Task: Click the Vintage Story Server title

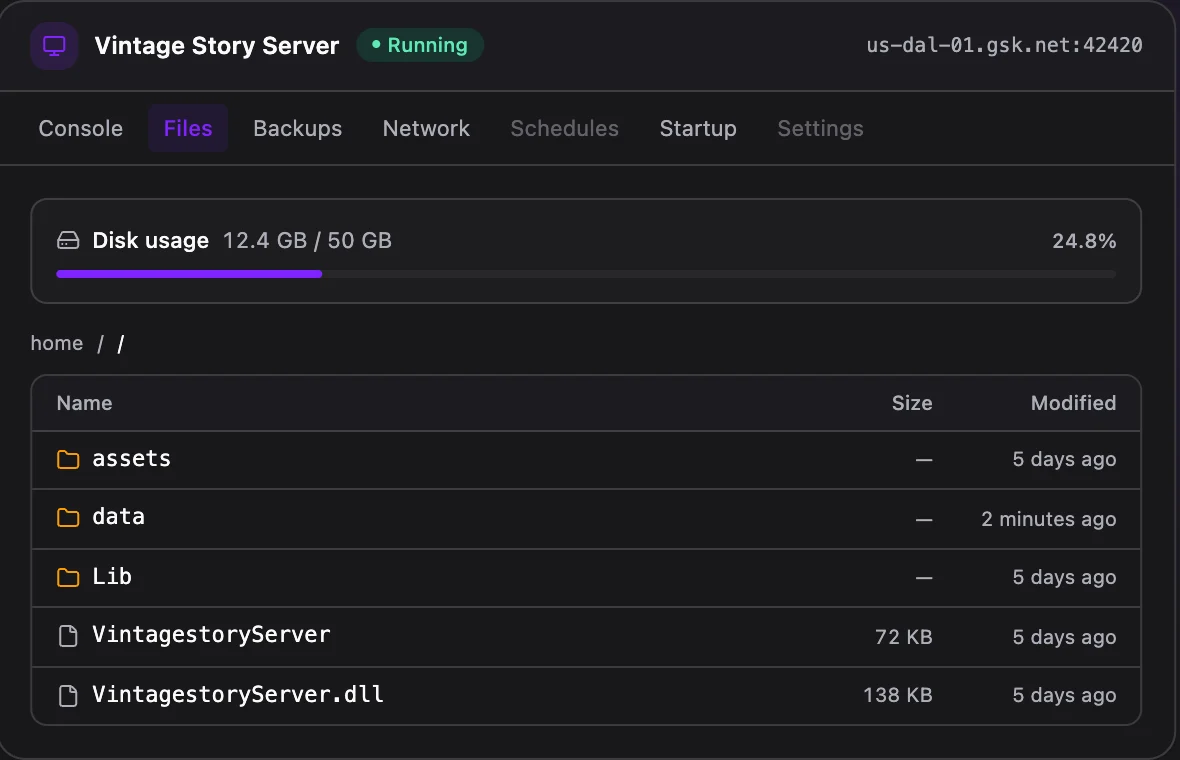Action: click(217, 46)
